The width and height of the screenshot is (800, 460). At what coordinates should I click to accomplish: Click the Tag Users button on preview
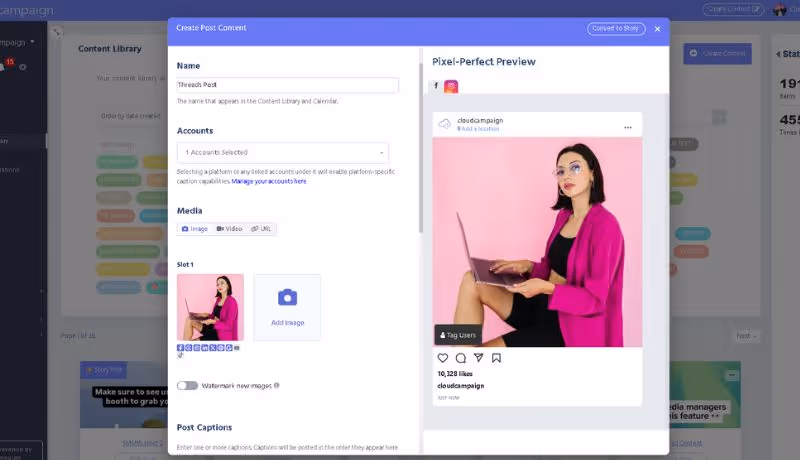click(458, 335)
